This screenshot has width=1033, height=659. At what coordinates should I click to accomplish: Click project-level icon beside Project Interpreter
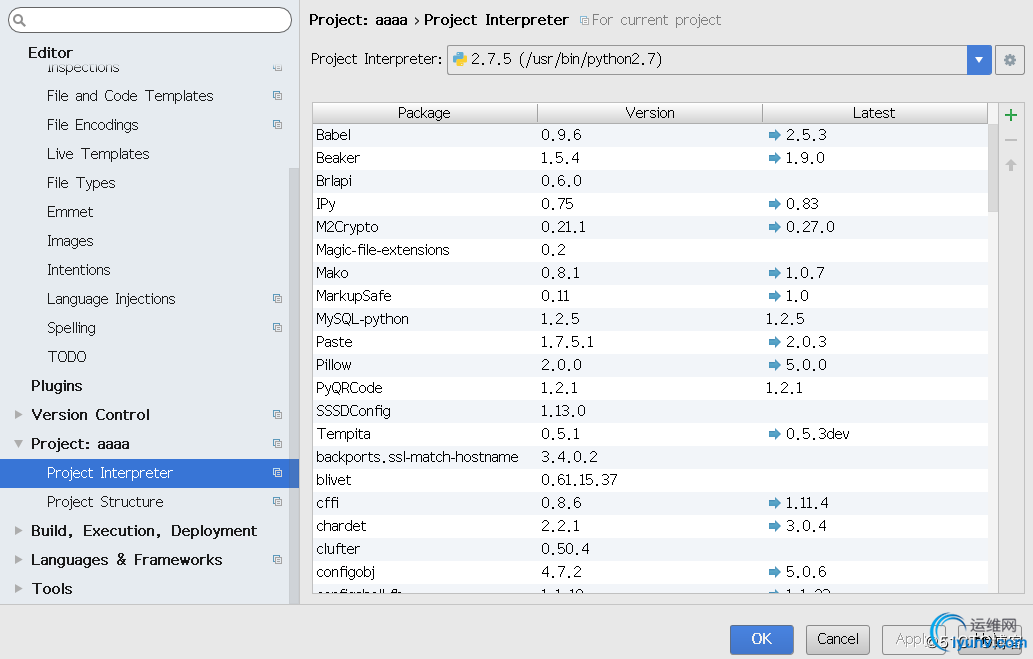tap(277, 473)
